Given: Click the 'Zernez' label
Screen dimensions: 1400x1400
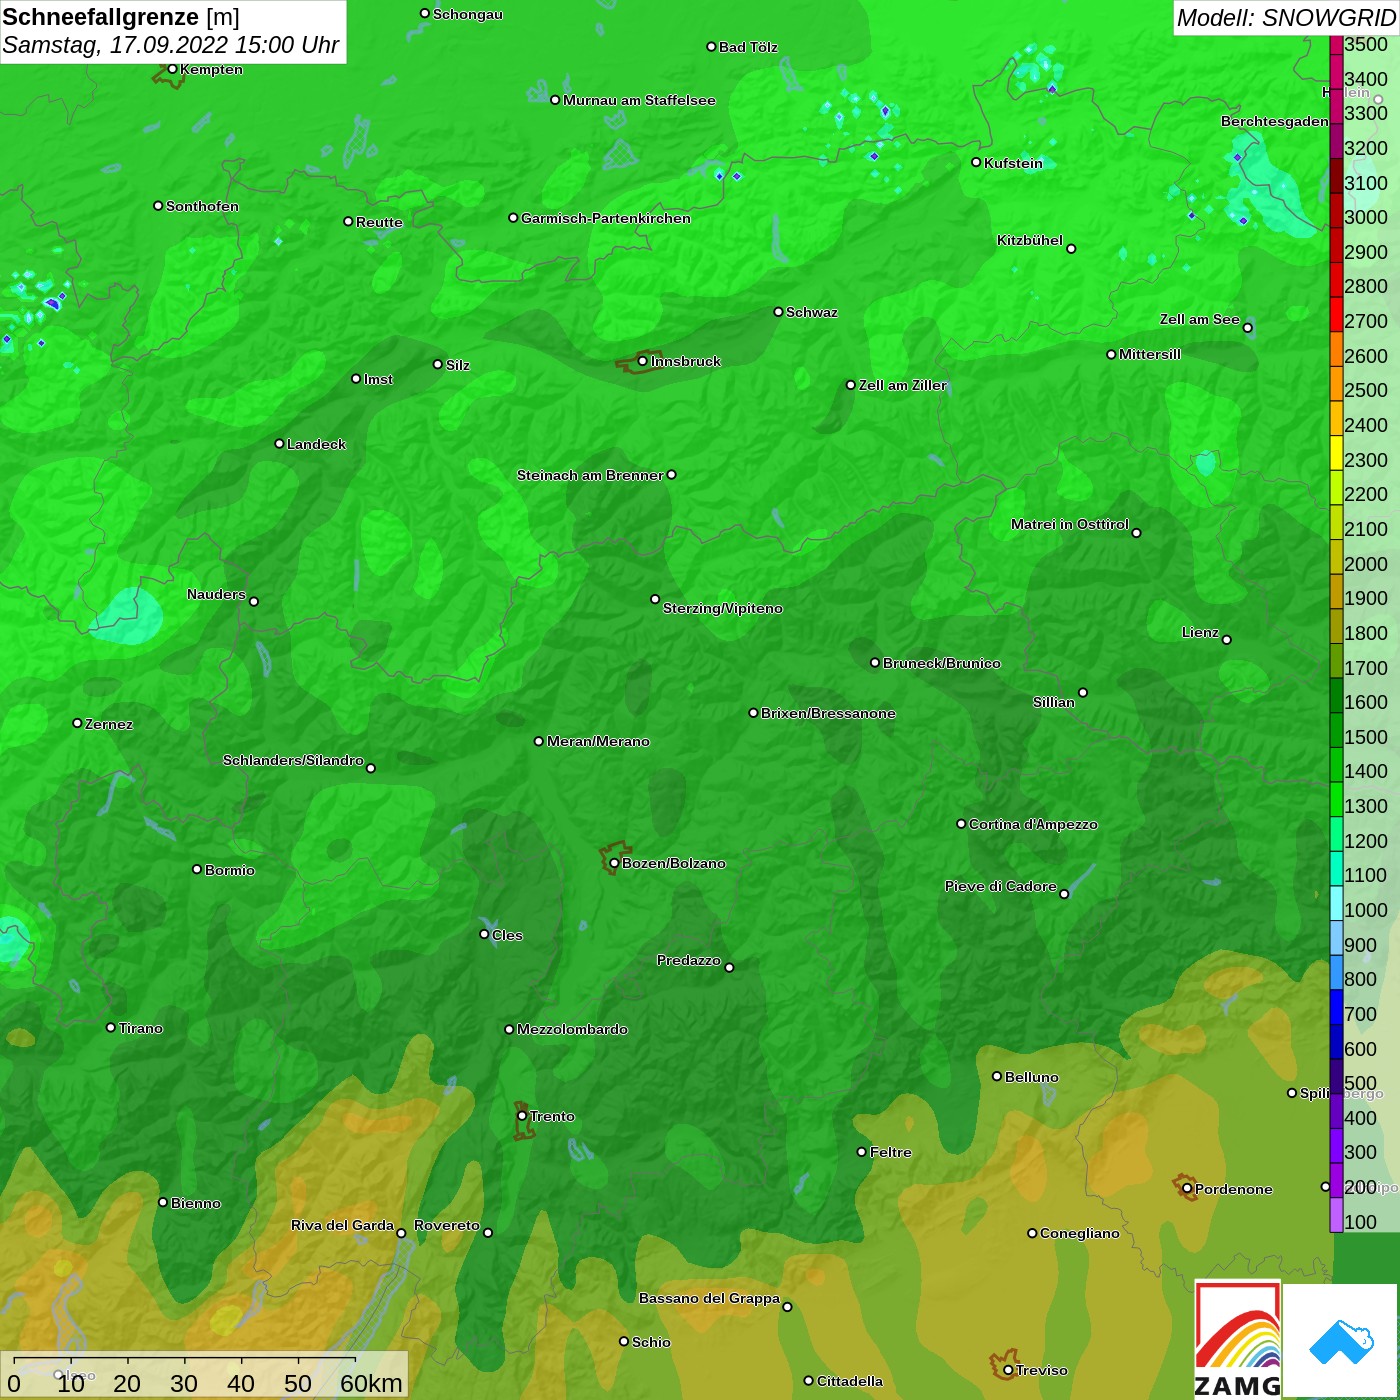Looking at the screenshot, I should point(109,724).
